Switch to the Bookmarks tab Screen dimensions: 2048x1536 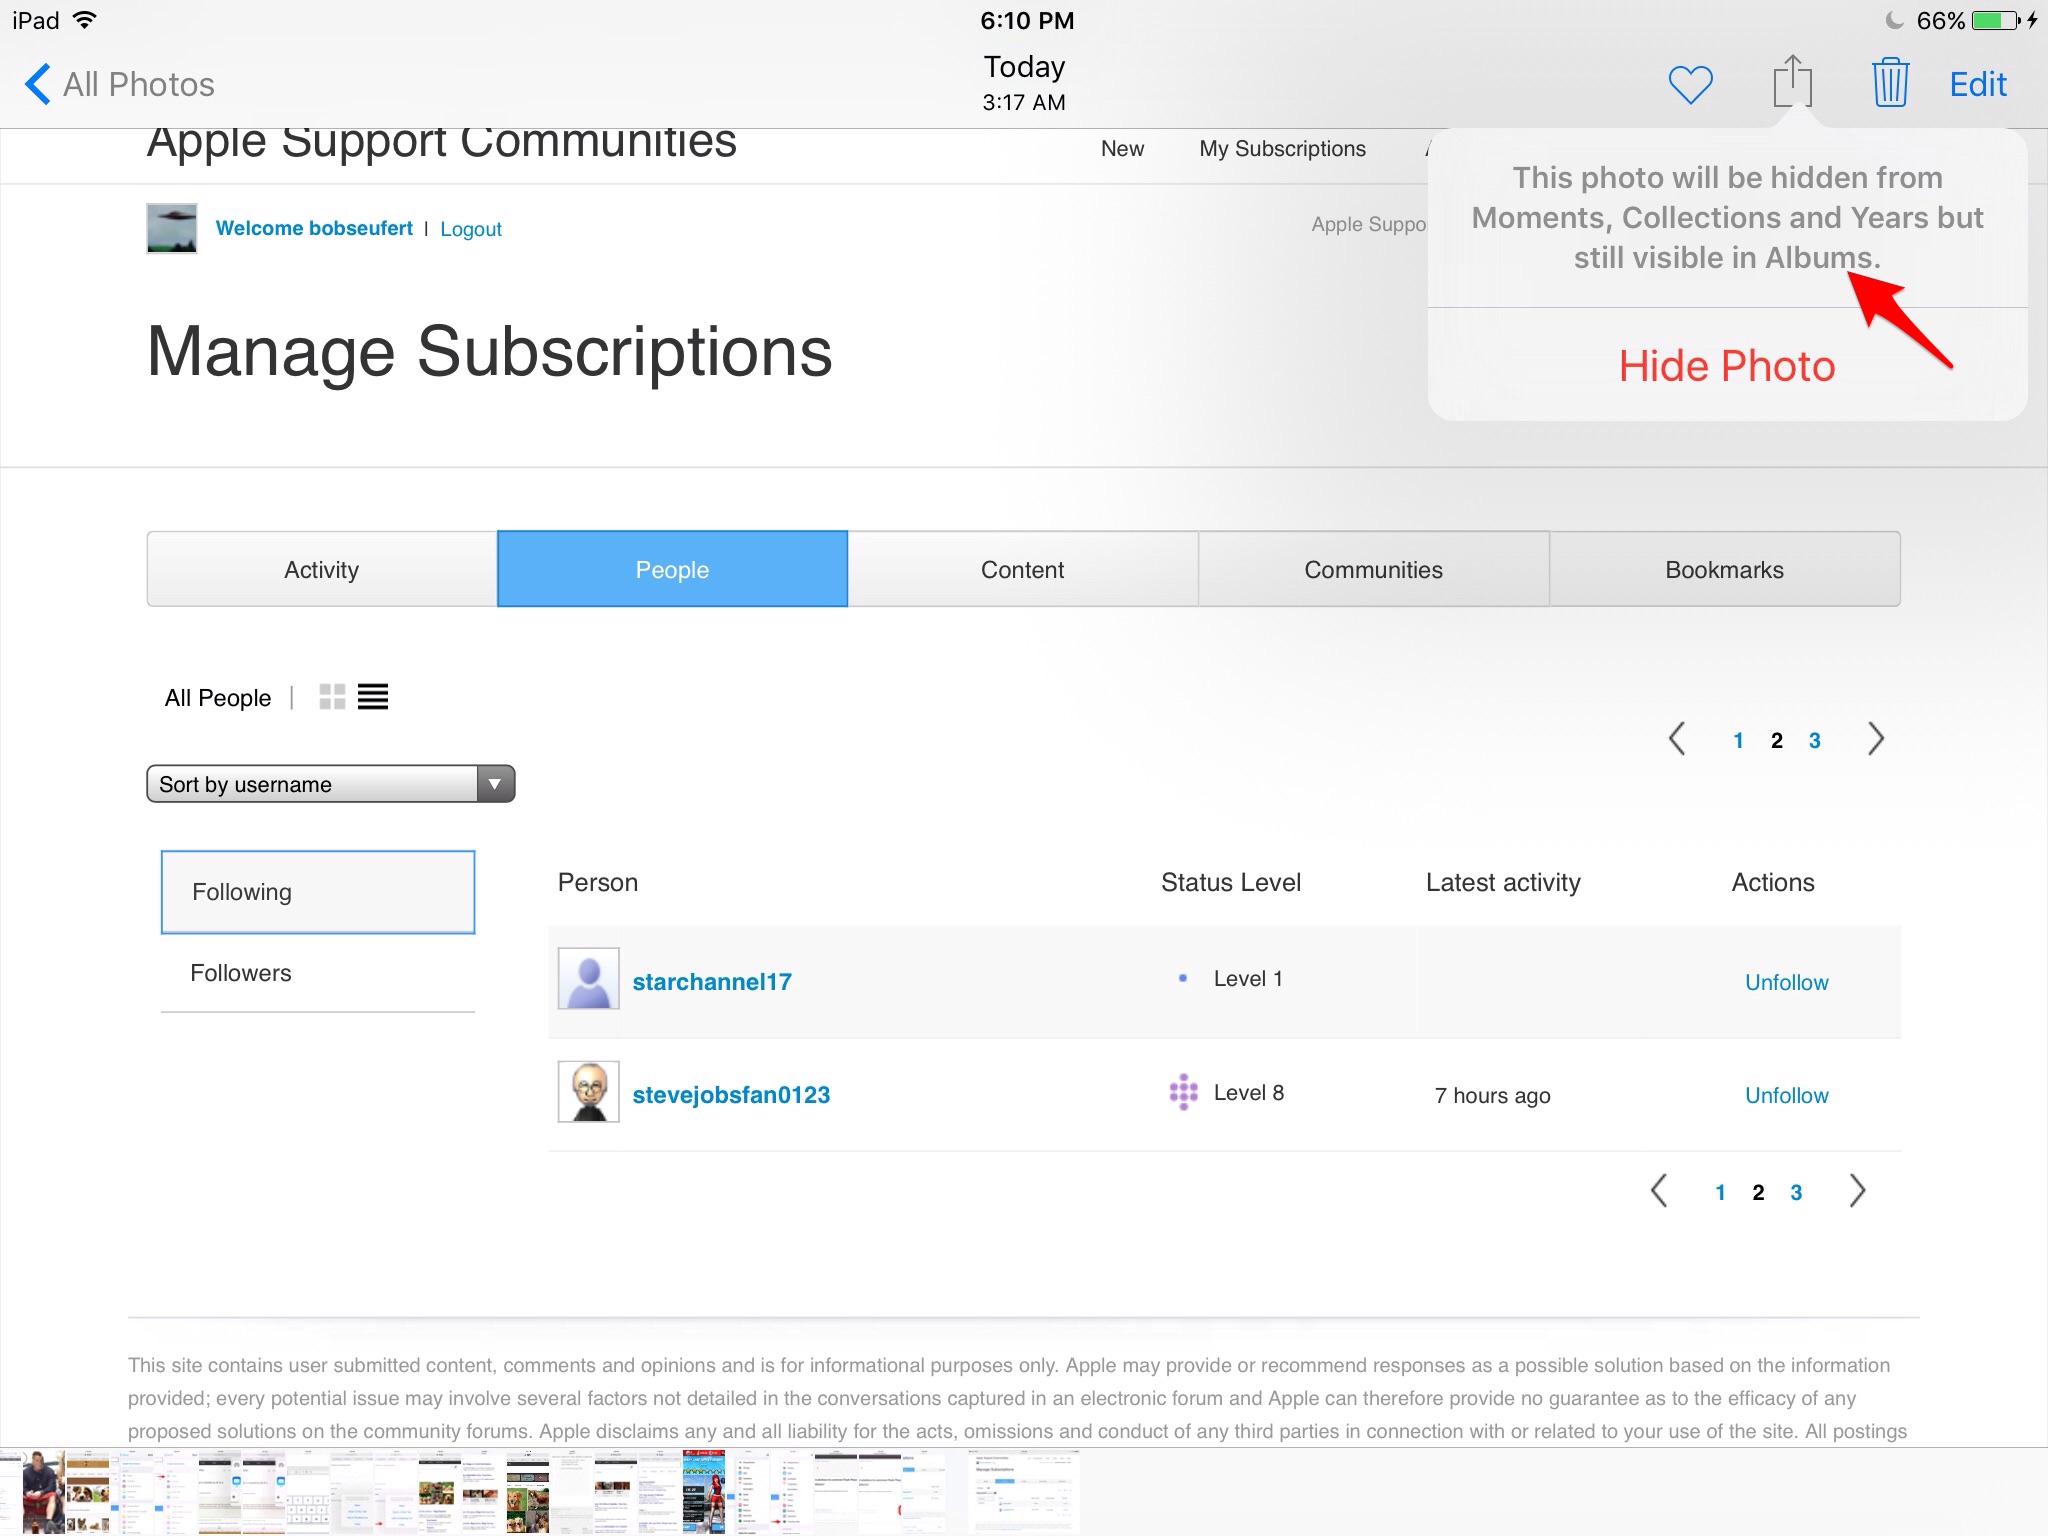pyautogui.click(x=1724, y=568)
